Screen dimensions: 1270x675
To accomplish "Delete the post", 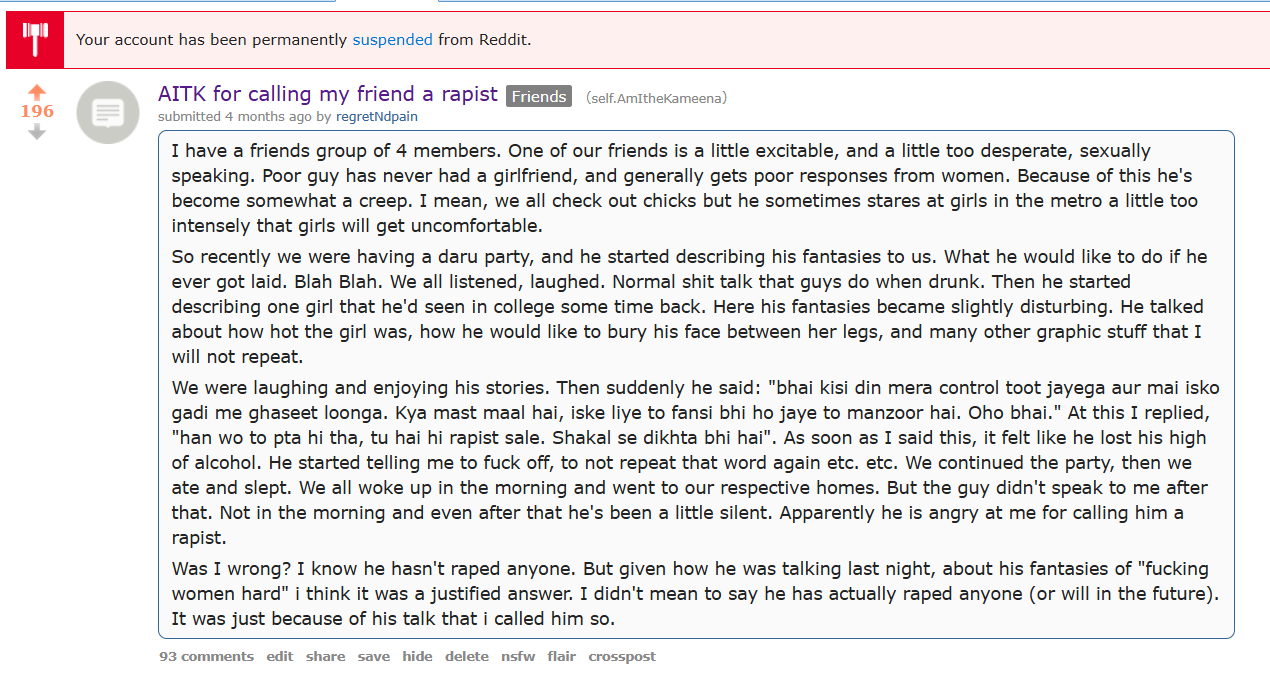I will (467, 657).
